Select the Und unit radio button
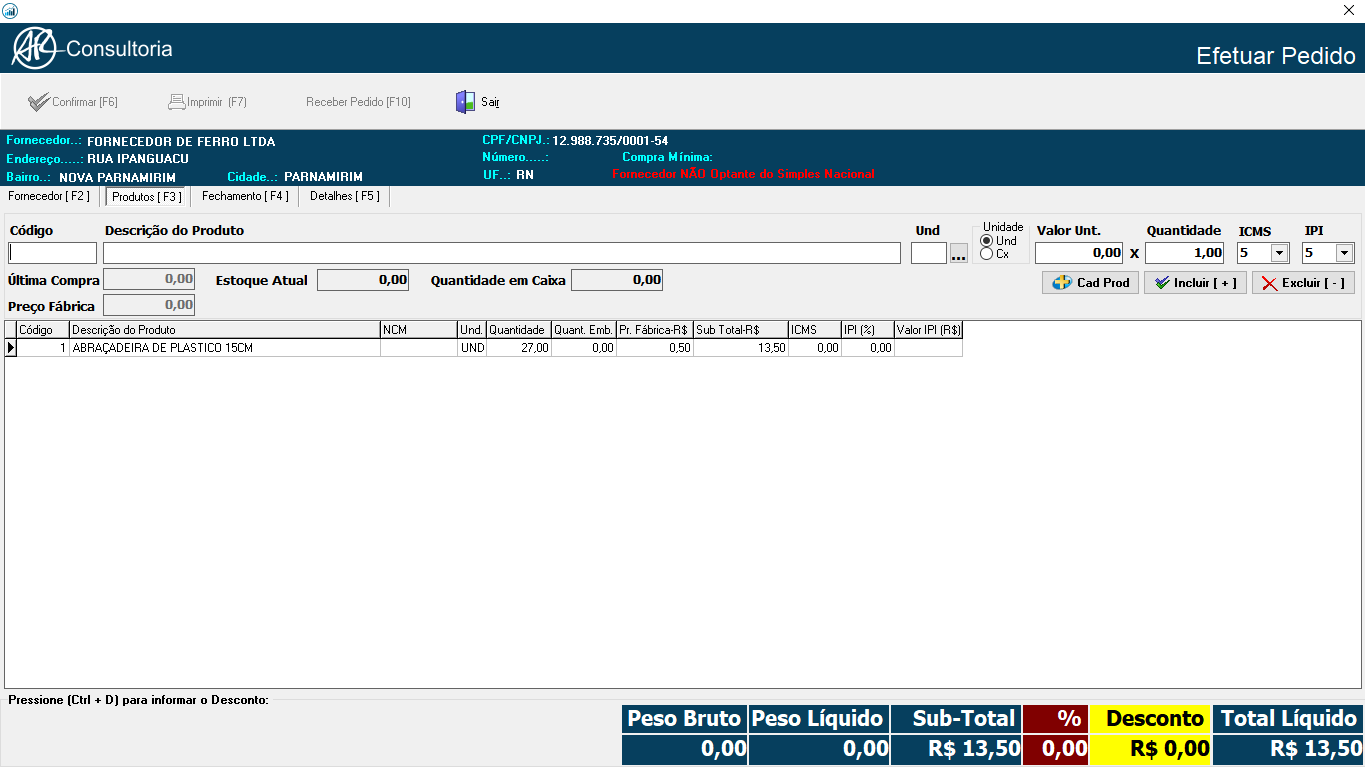The image size is (1365, 767). point(987,241)
